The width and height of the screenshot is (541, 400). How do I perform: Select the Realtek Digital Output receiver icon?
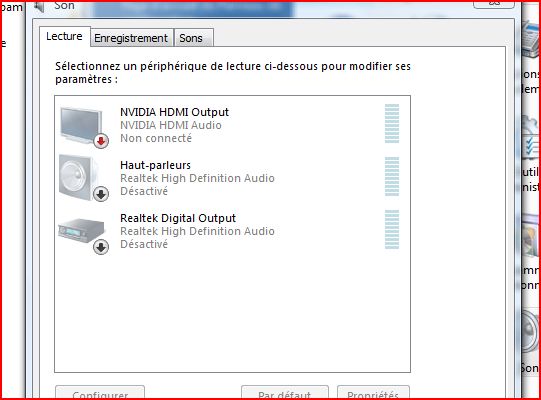pyautogui.click(x=81, y=230)
